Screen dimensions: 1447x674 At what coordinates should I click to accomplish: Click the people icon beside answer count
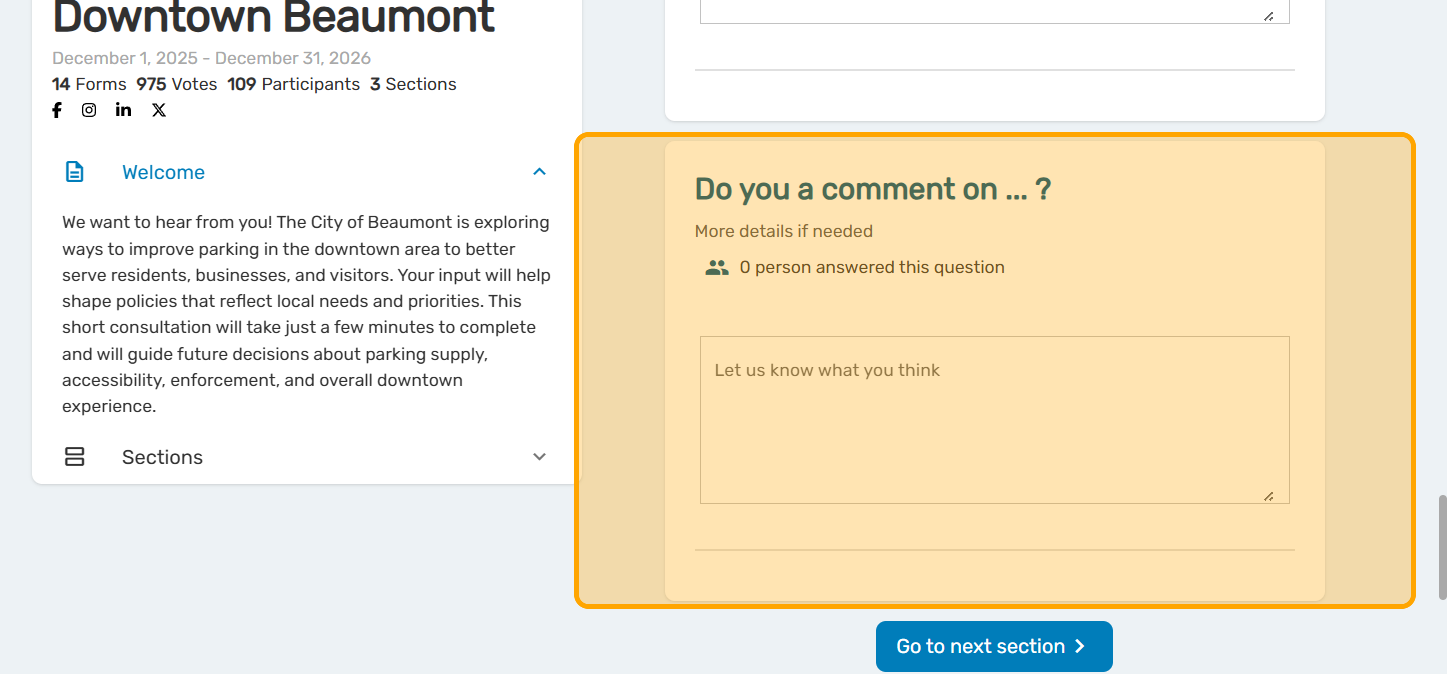tap(717, 268)
